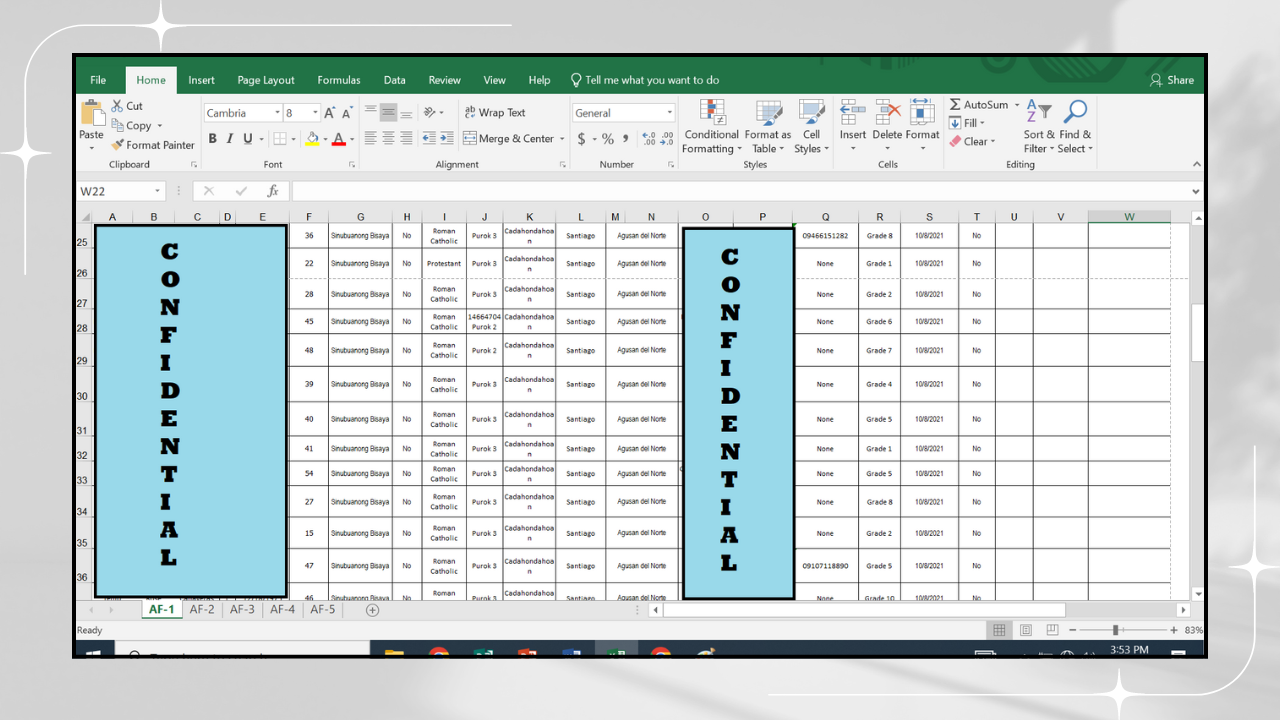Viewport: 1280px width, 720px height.
Task: Open Find & Select magnifier
Action: (1076, 127)
